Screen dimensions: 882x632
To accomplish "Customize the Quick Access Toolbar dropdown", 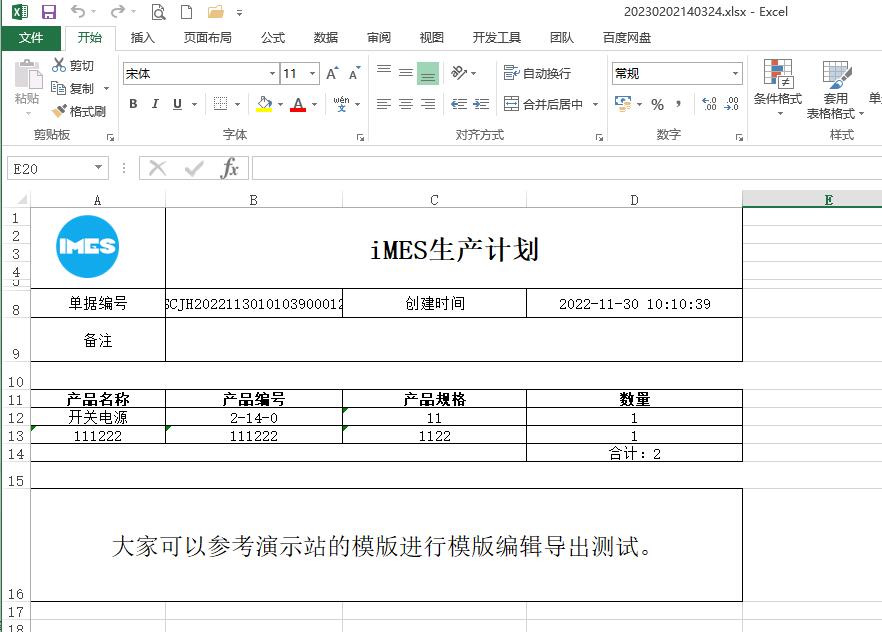I will [240, 12].
